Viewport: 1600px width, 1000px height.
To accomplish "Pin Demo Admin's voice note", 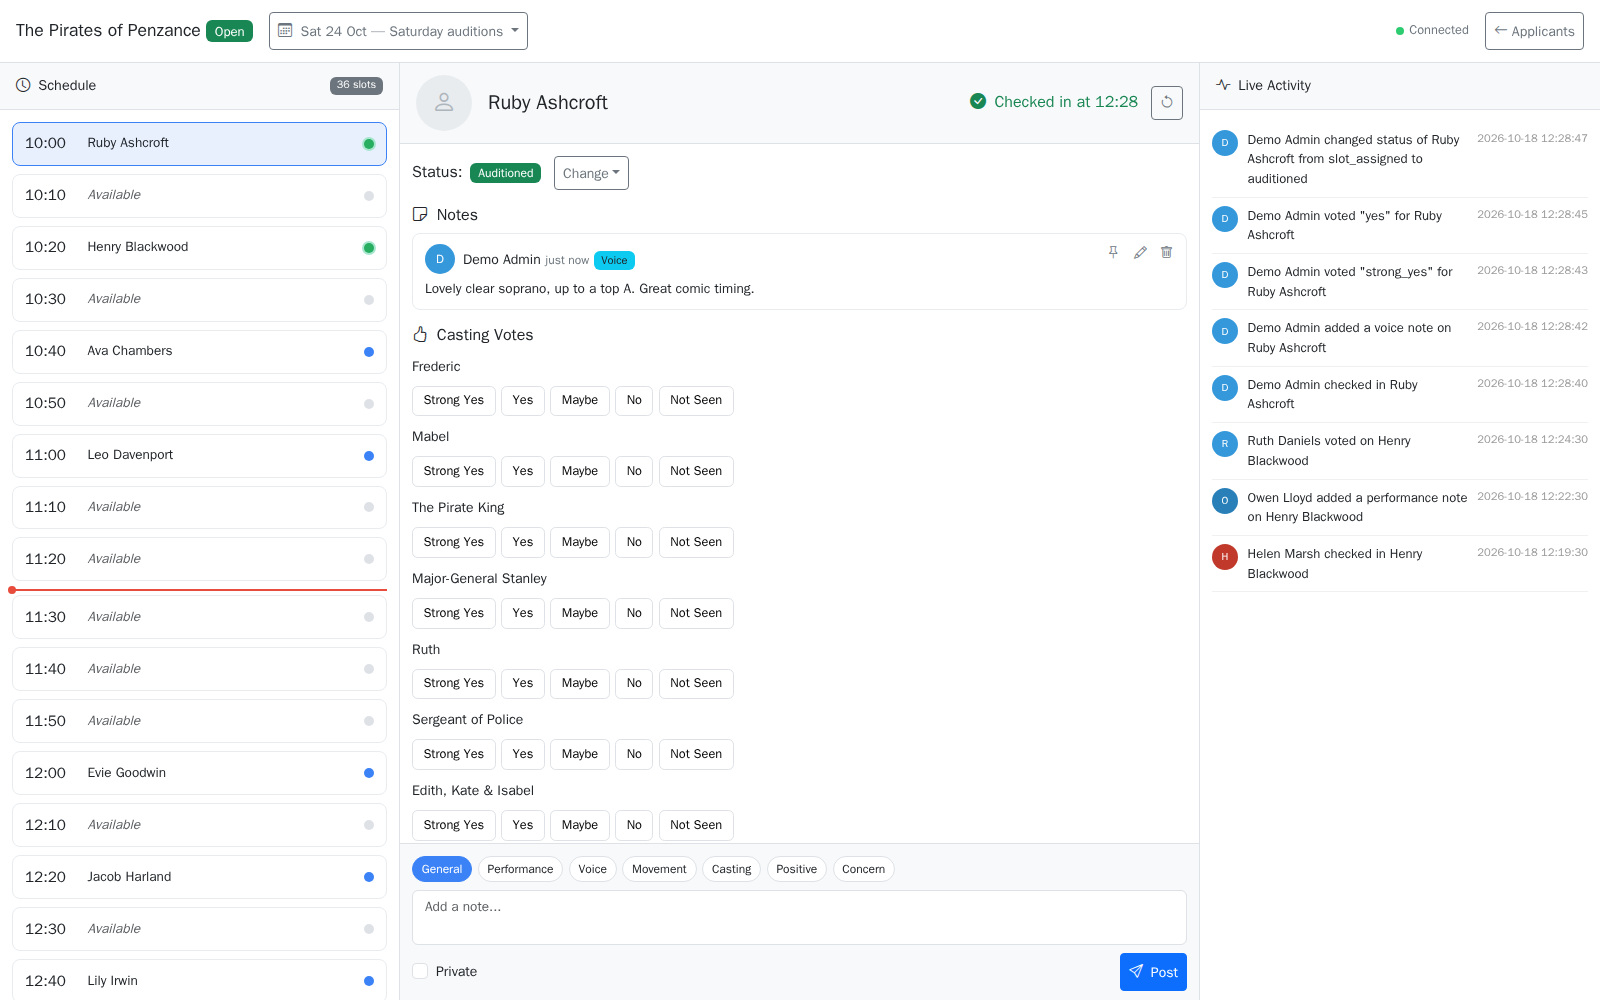I will tap(1113, 252).
